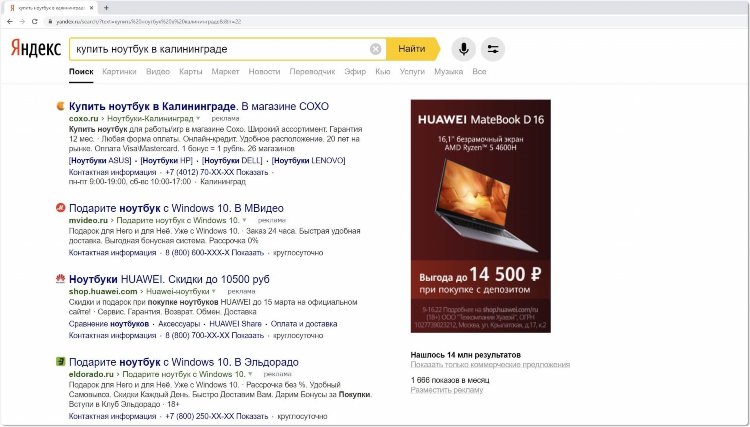Switch to Эфир tab
The width and height of the screenshot is (750, 427).
(x=355, y=71)
